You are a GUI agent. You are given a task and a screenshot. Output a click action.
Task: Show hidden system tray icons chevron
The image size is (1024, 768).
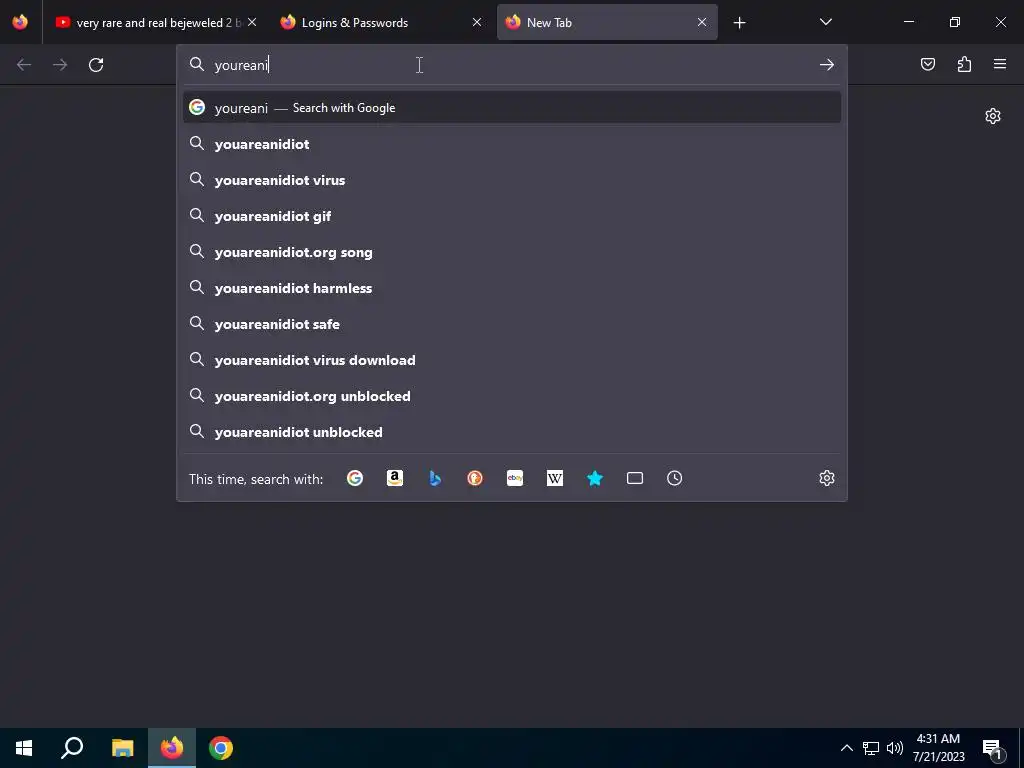tap(846, 748)
